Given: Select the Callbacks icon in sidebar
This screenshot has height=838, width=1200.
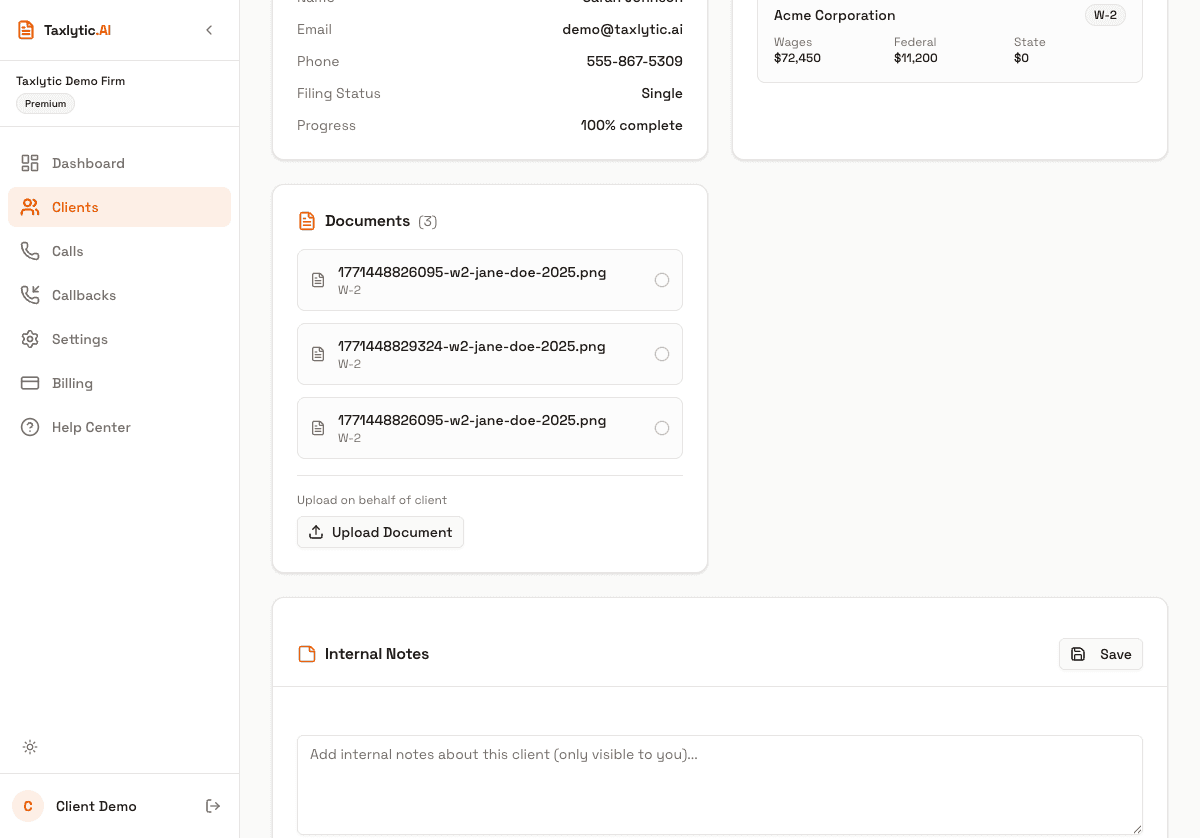Looking at the screenshot, I should click(30, 295).
